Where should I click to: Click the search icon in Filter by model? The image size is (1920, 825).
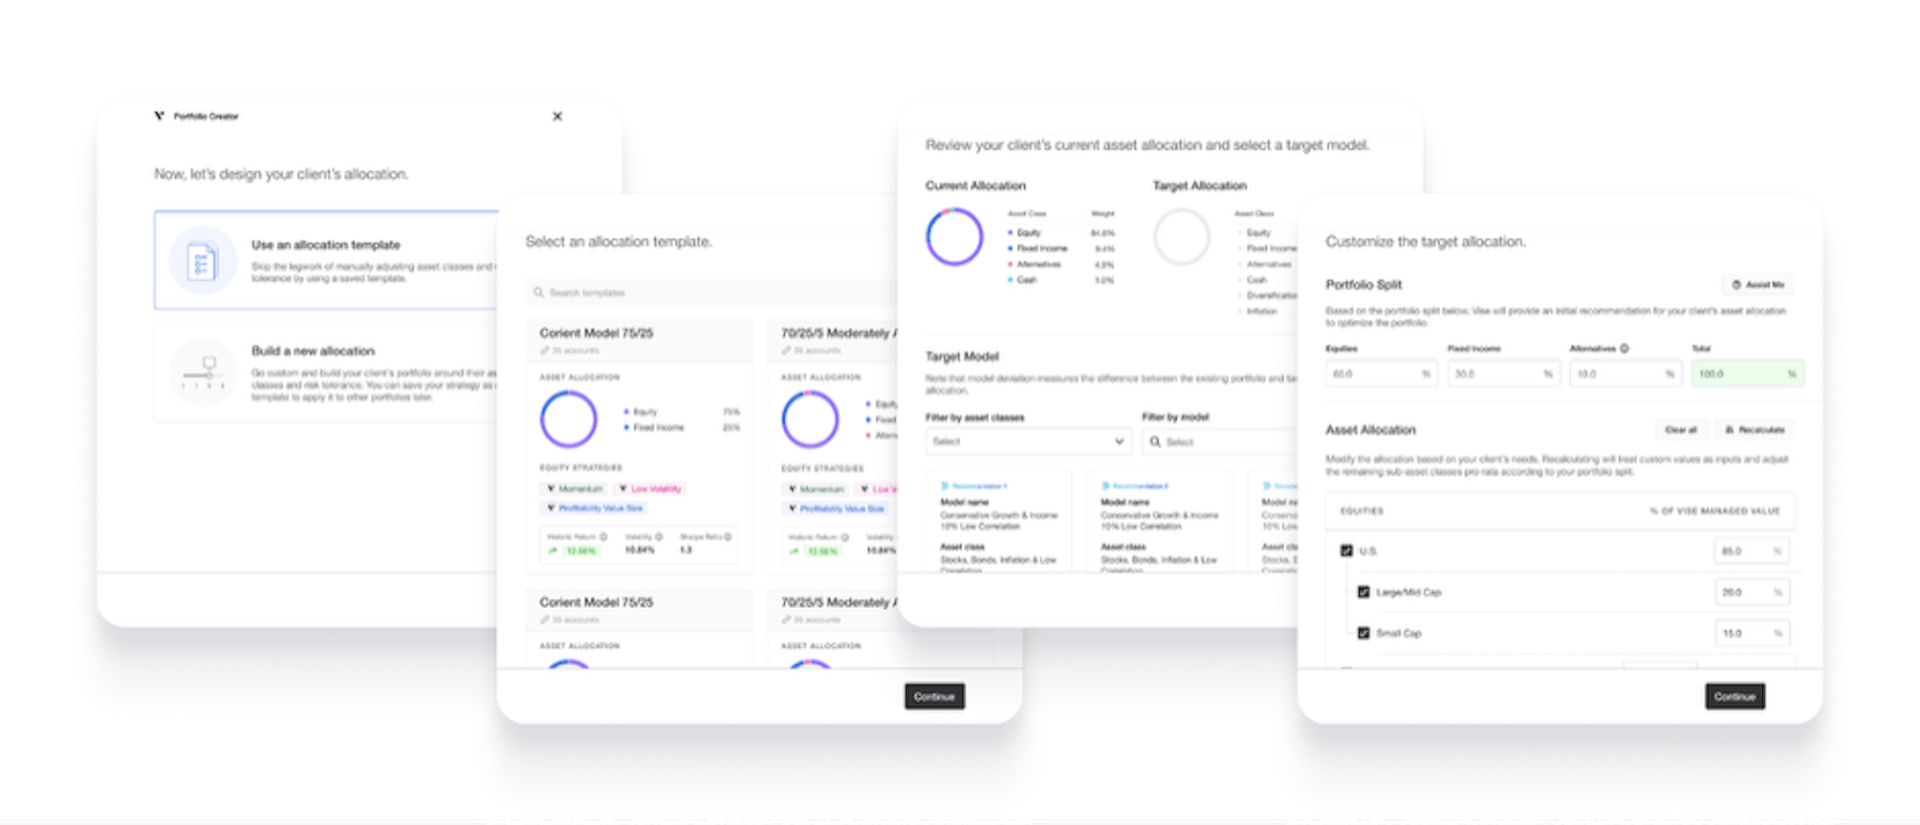1155,441
